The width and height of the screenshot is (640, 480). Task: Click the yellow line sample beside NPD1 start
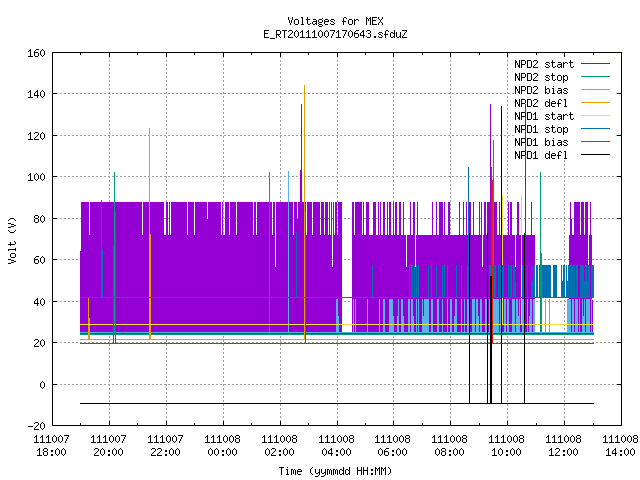pos(595,116)
